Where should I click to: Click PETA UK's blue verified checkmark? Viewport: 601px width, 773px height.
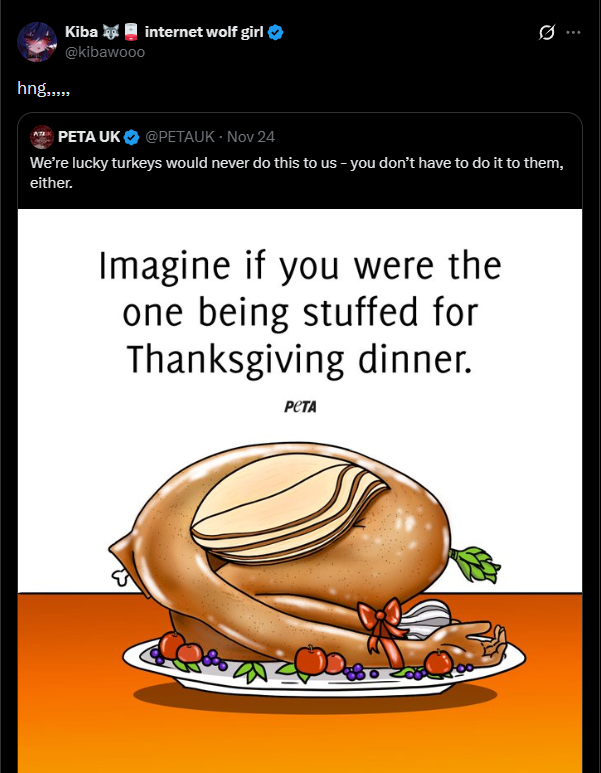130,135
